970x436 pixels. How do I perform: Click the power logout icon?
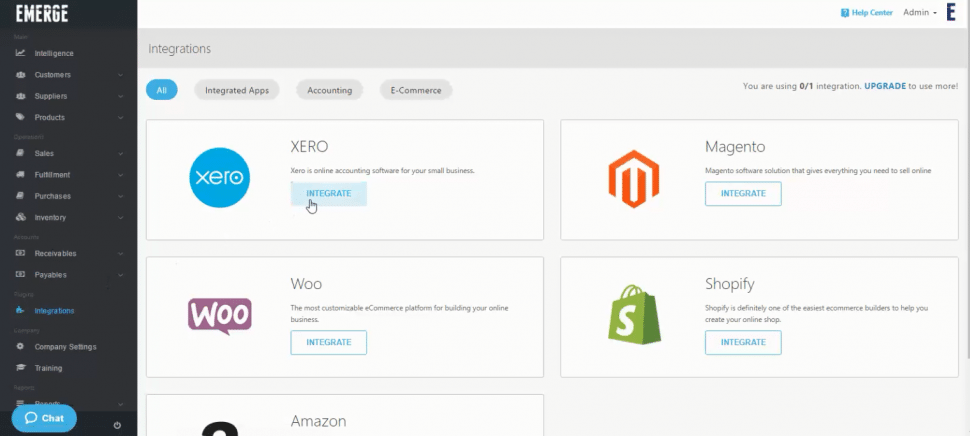pyautogui.click(x=118, y=425)
